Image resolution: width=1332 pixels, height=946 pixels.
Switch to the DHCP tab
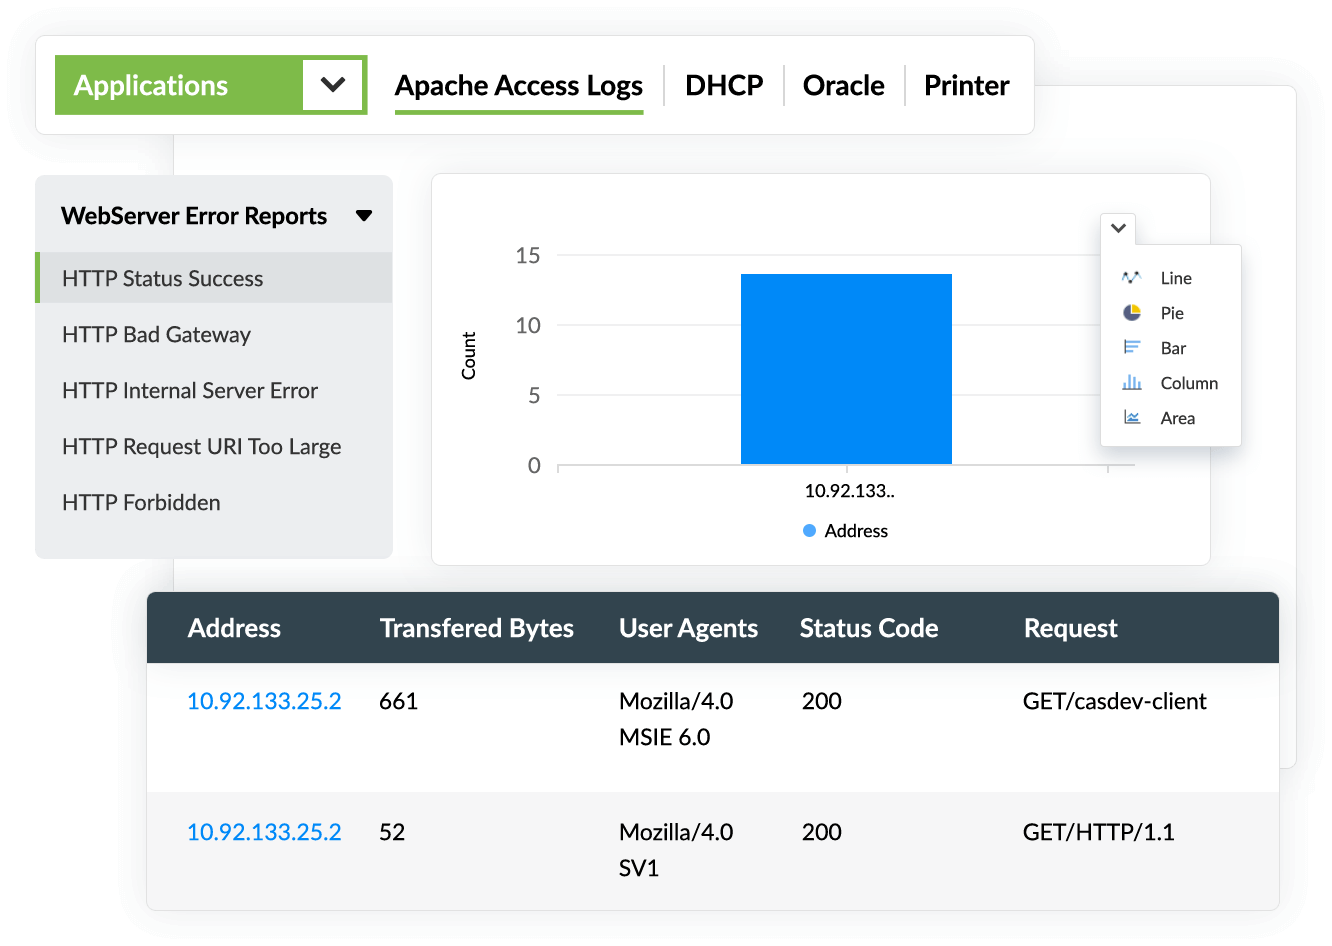(724, 86)
